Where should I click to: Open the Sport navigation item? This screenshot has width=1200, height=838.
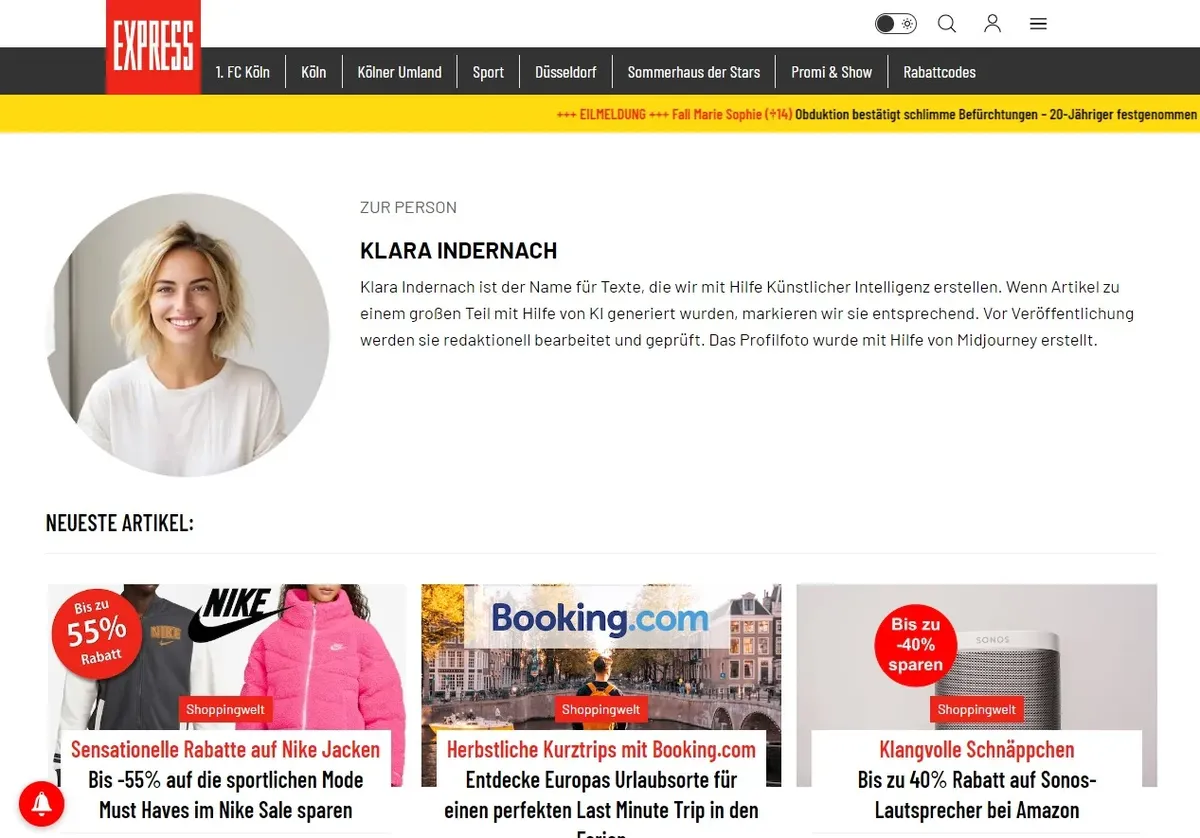point(488,72)
